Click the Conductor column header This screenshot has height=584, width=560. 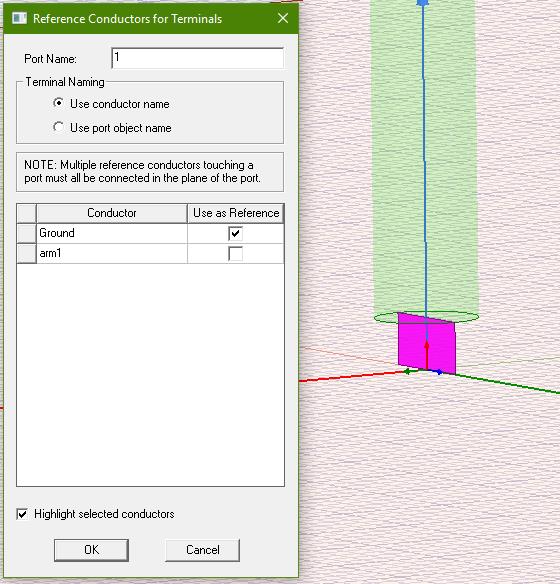112,213
